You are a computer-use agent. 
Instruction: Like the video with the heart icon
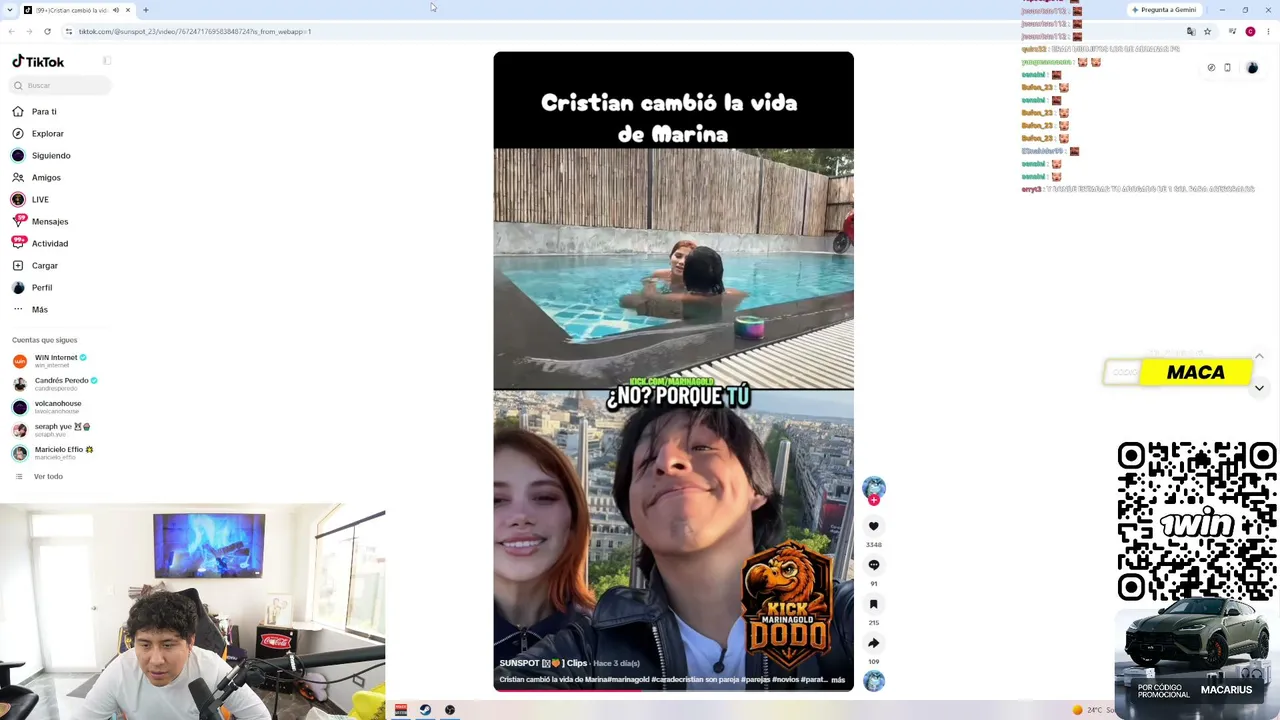pyautogui.click(x=874, y=526)
